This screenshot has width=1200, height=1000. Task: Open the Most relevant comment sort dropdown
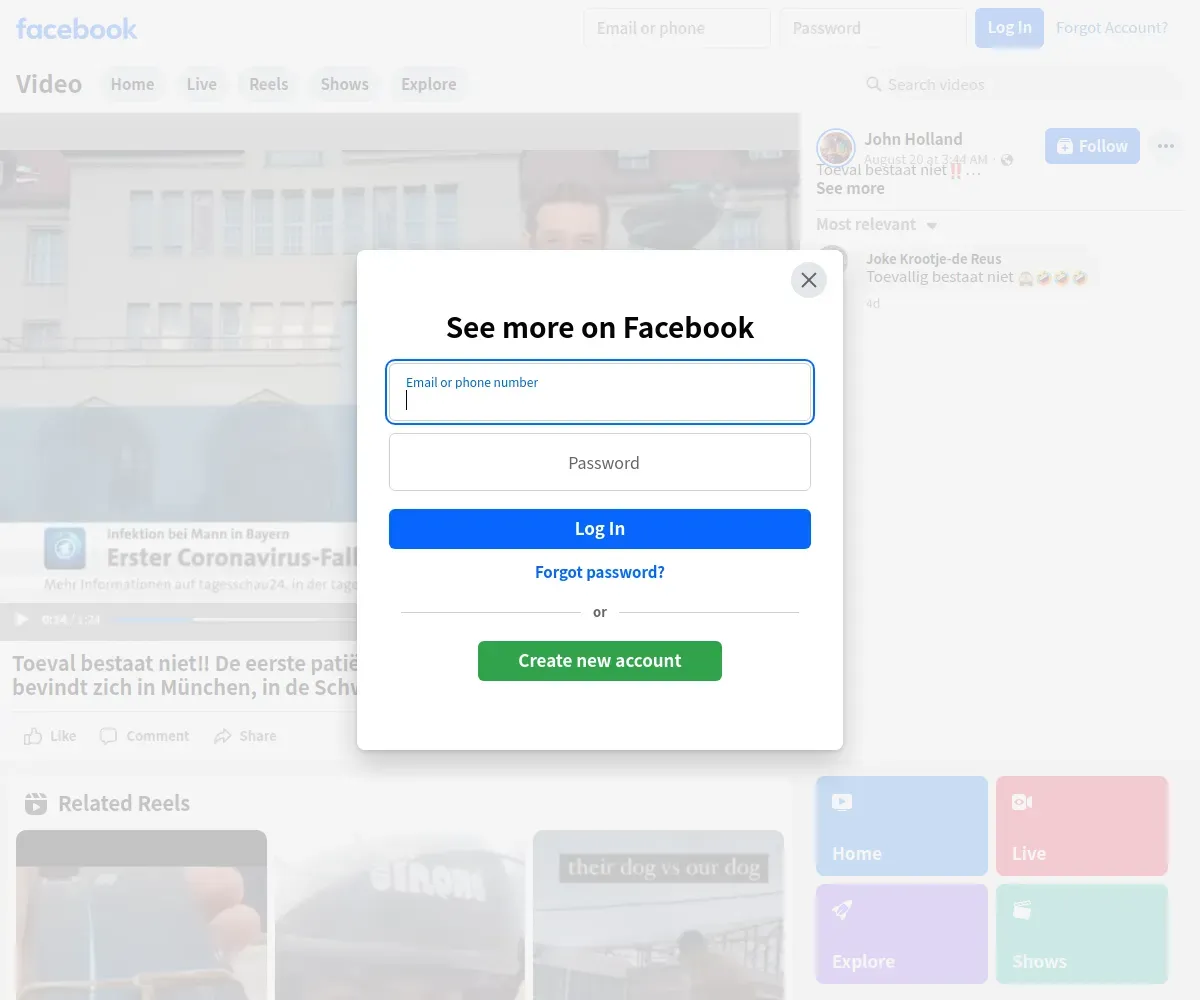click(876, 224)
